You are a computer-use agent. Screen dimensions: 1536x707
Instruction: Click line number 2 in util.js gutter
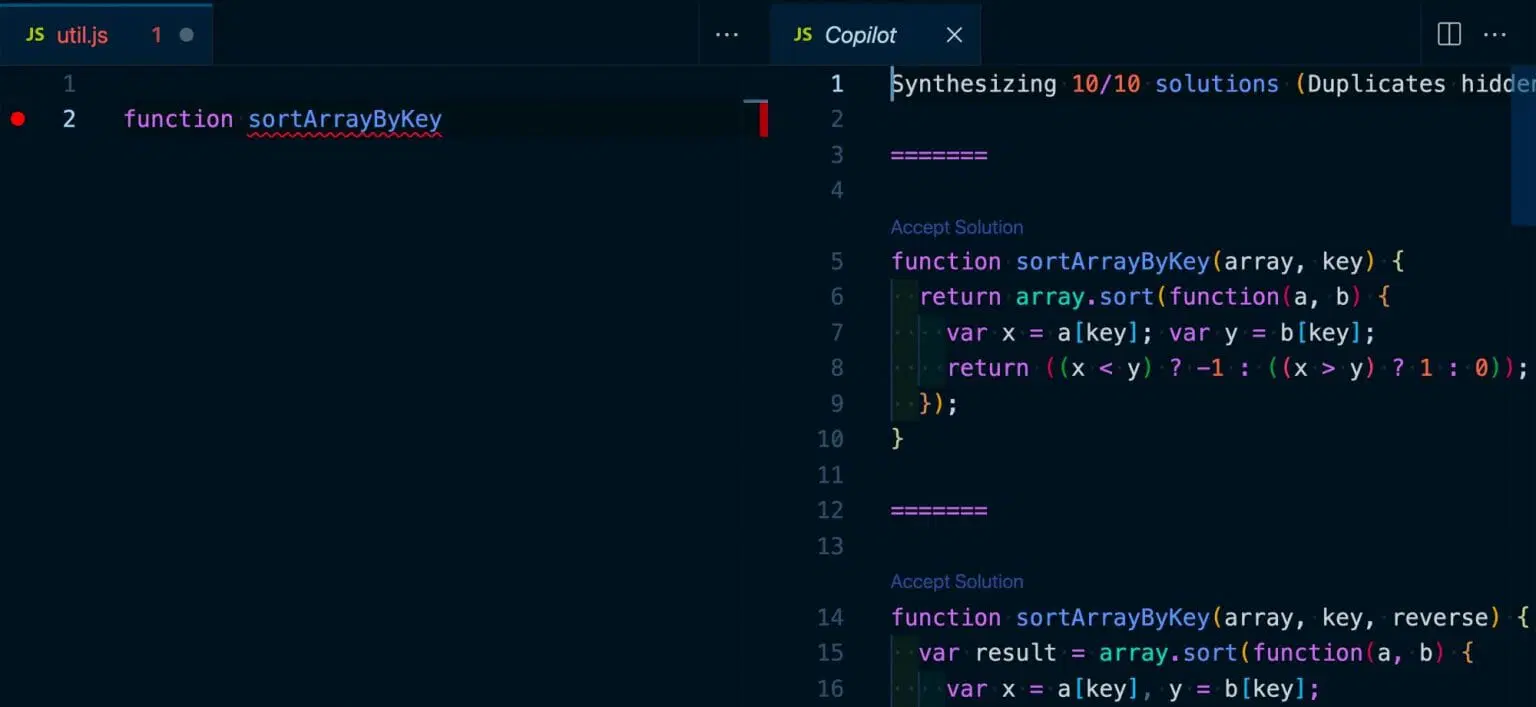[x=69, y=119]
